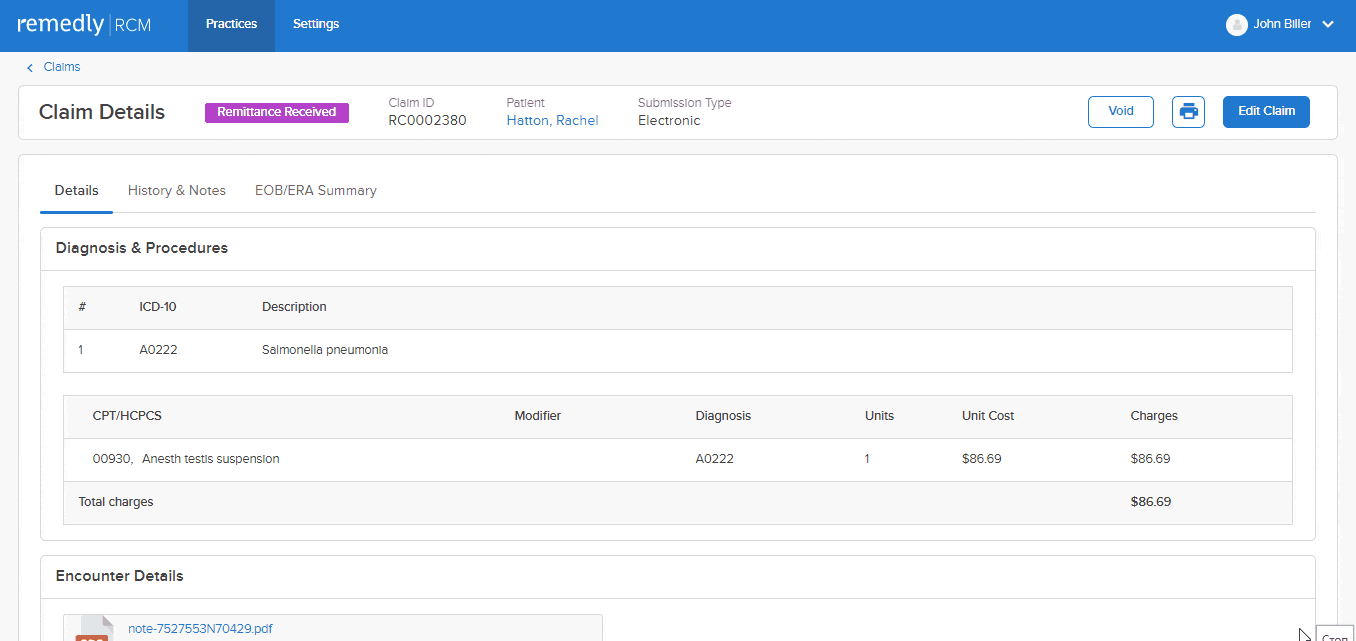Click the Void button
This screenshot has width=1356, height=641.
pos(1120,112)
